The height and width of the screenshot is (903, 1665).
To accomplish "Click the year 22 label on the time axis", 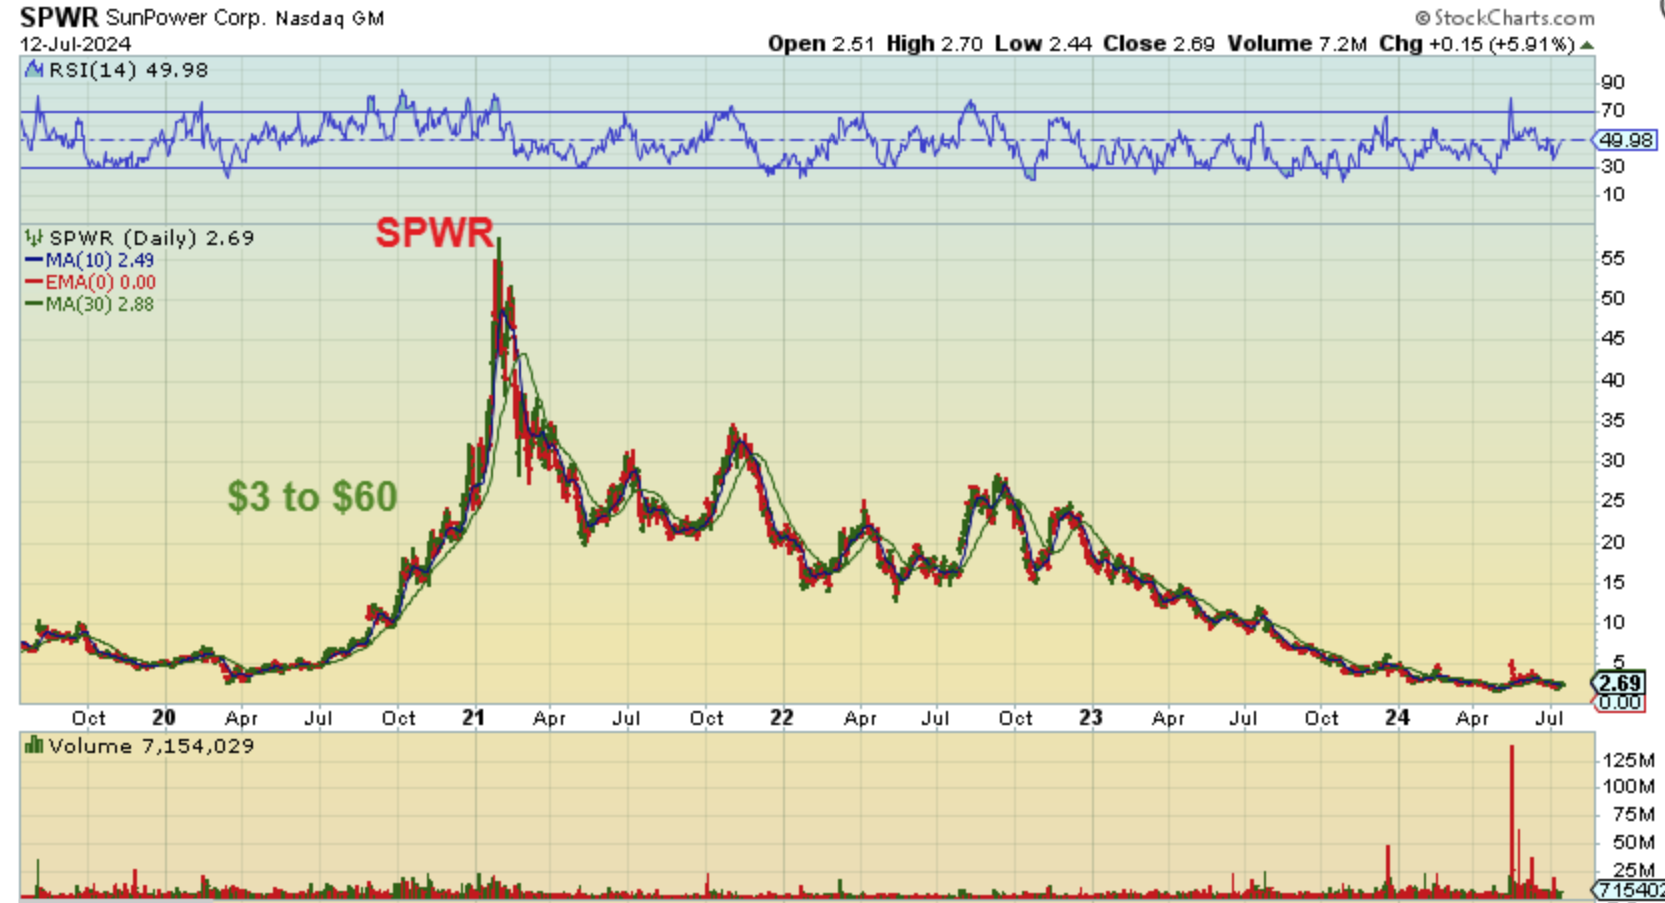I will pos(781,717).
